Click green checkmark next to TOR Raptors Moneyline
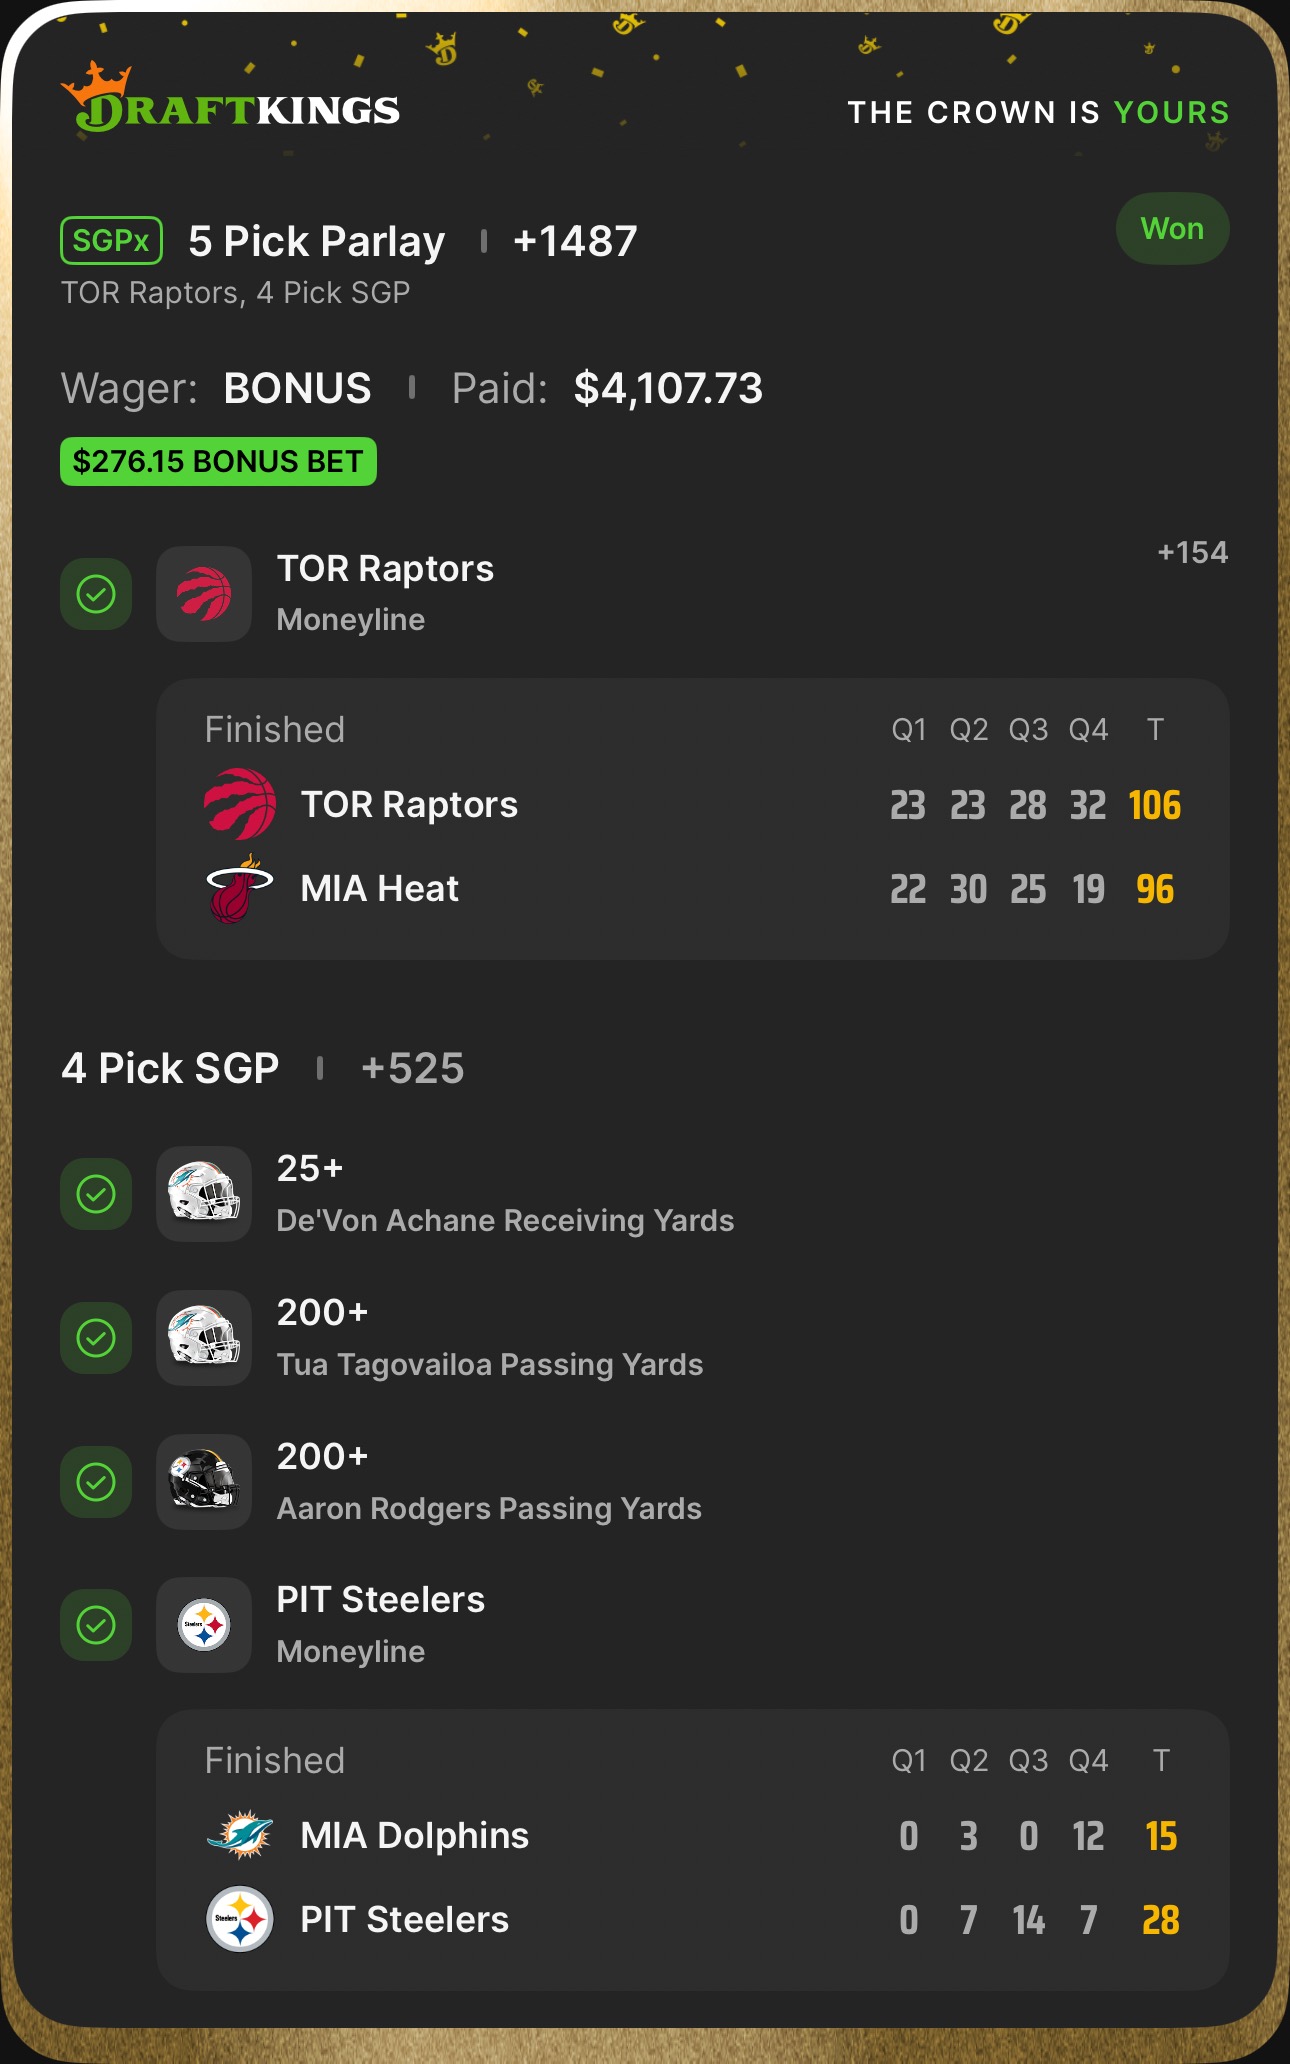 [x=96, y=594]
